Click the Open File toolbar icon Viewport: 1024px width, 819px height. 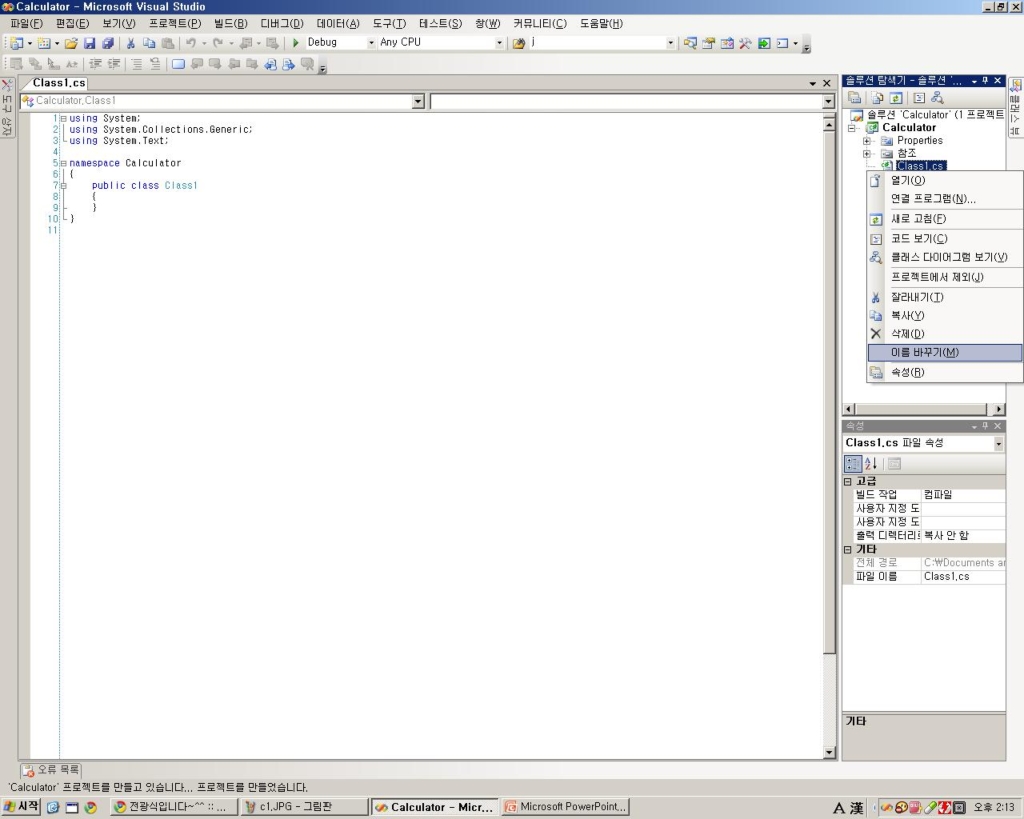[x=71, y=43]
